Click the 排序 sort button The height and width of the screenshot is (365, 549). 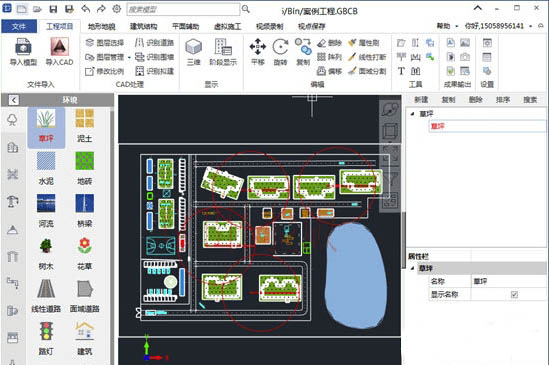[x=503, y=100]
